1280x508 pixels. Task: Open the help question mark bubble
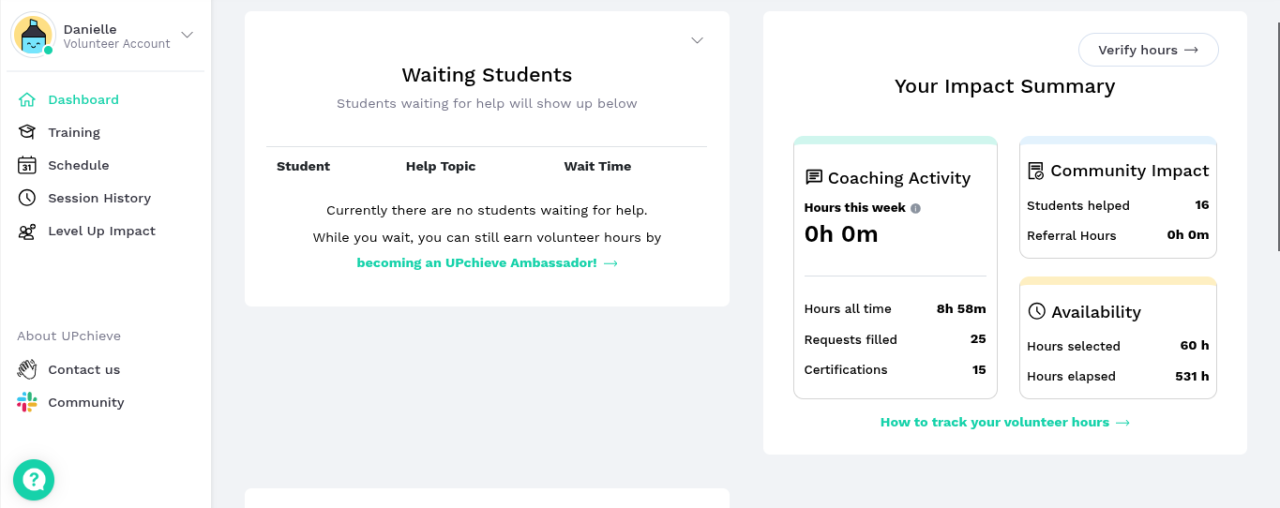click(x=34, y=479)
